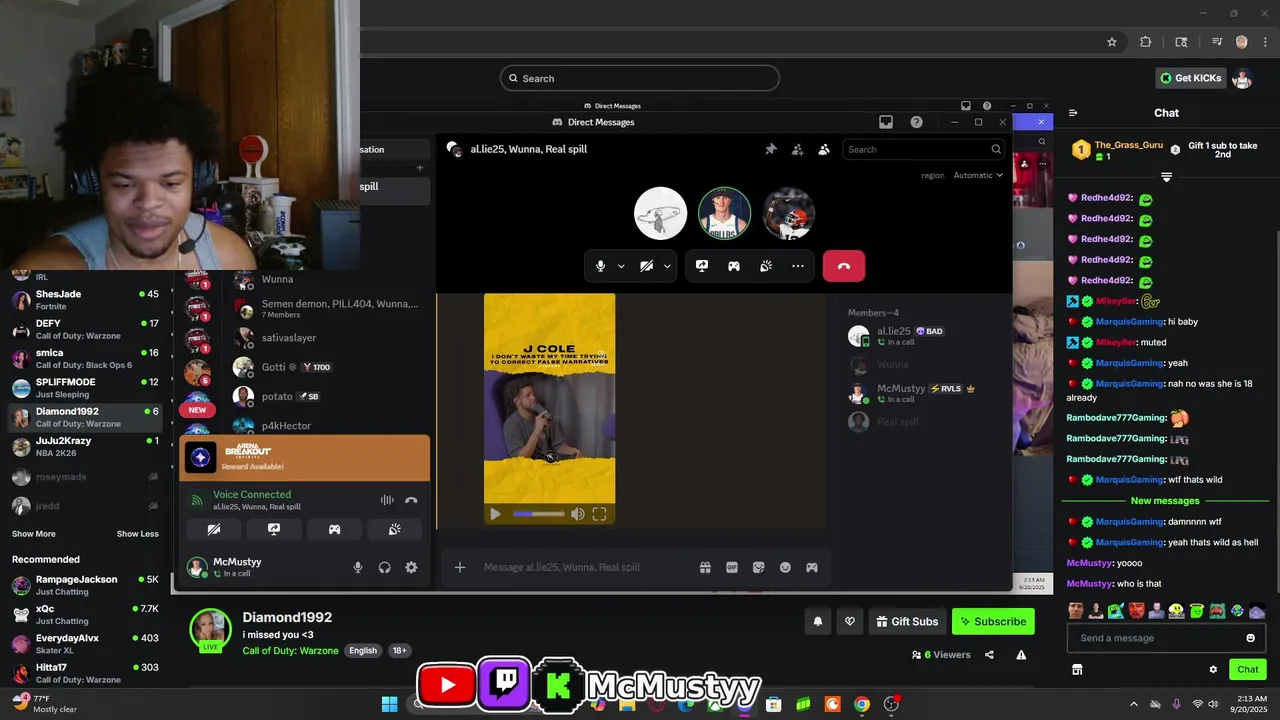Open xQc recommended channel
The image size is (1280, 720).
pos(85,614)
